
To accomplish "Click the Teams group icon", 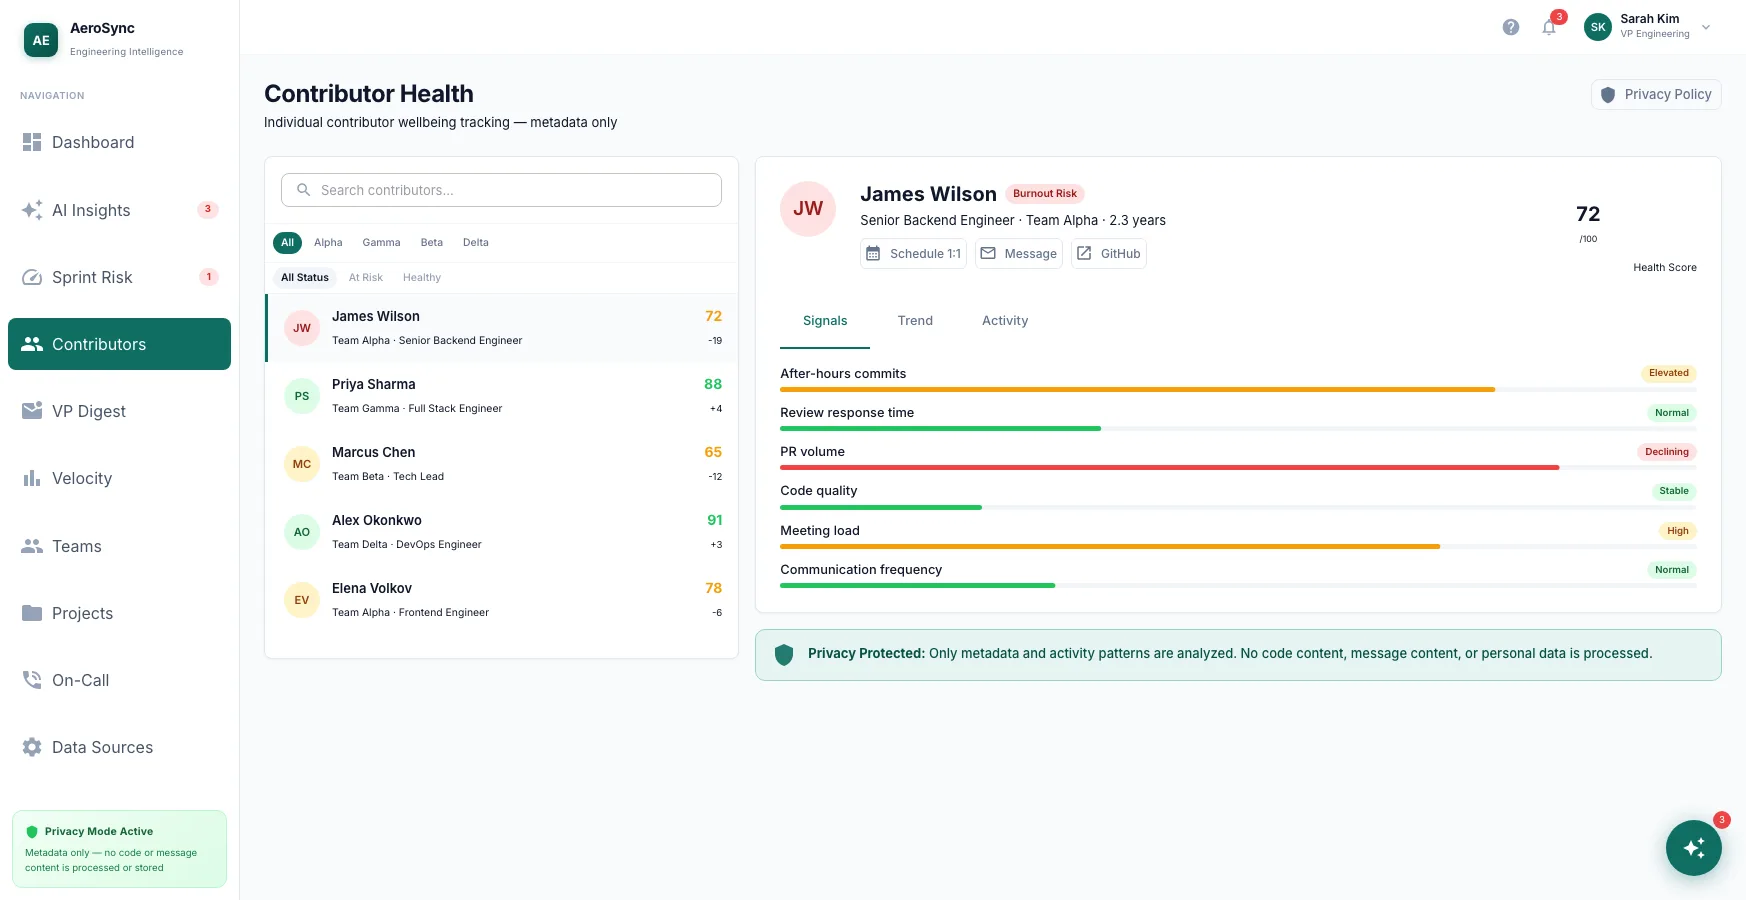I will pos(32,546).
